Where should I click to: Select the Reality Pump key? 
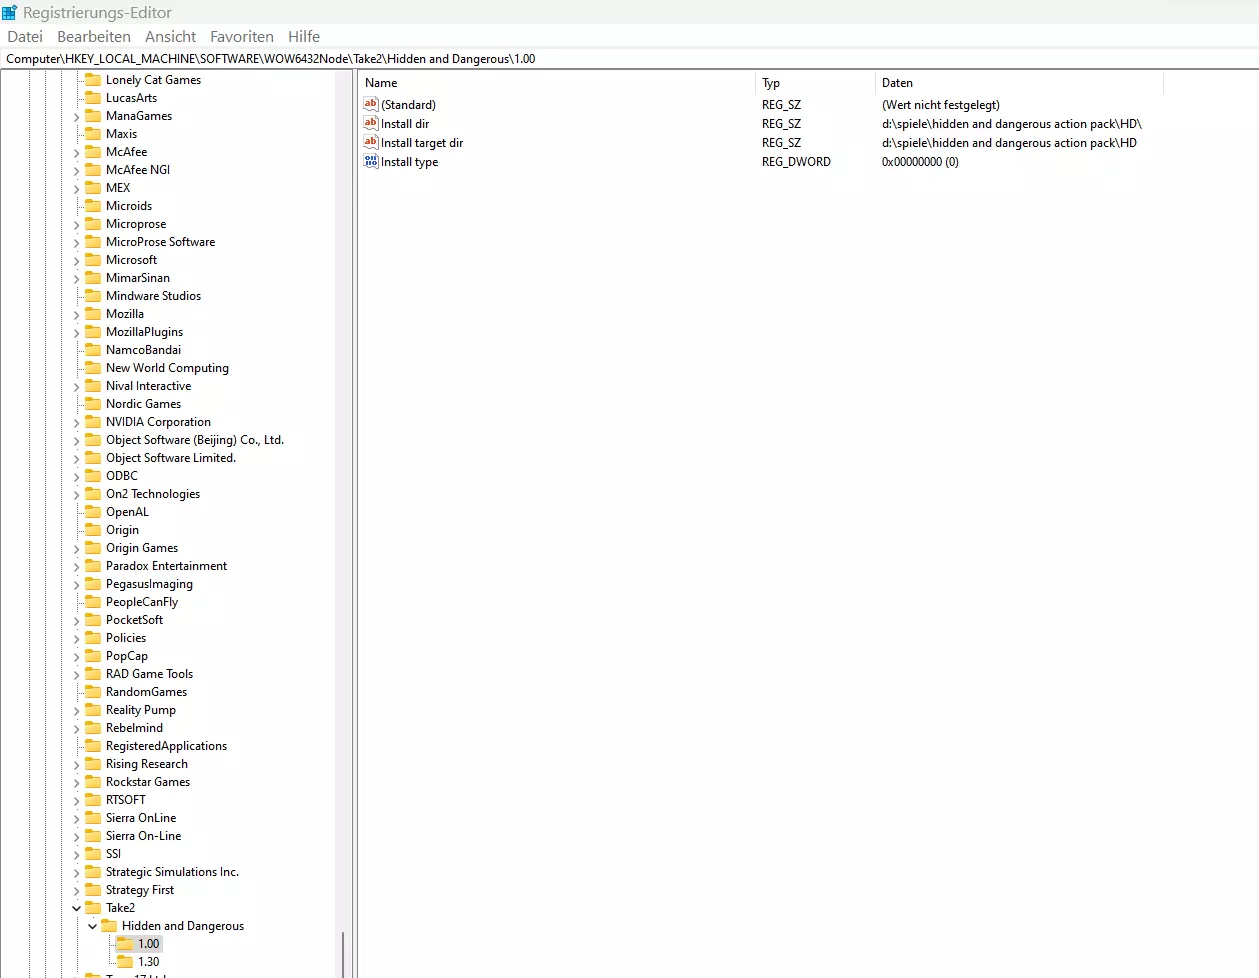(141, 710)
